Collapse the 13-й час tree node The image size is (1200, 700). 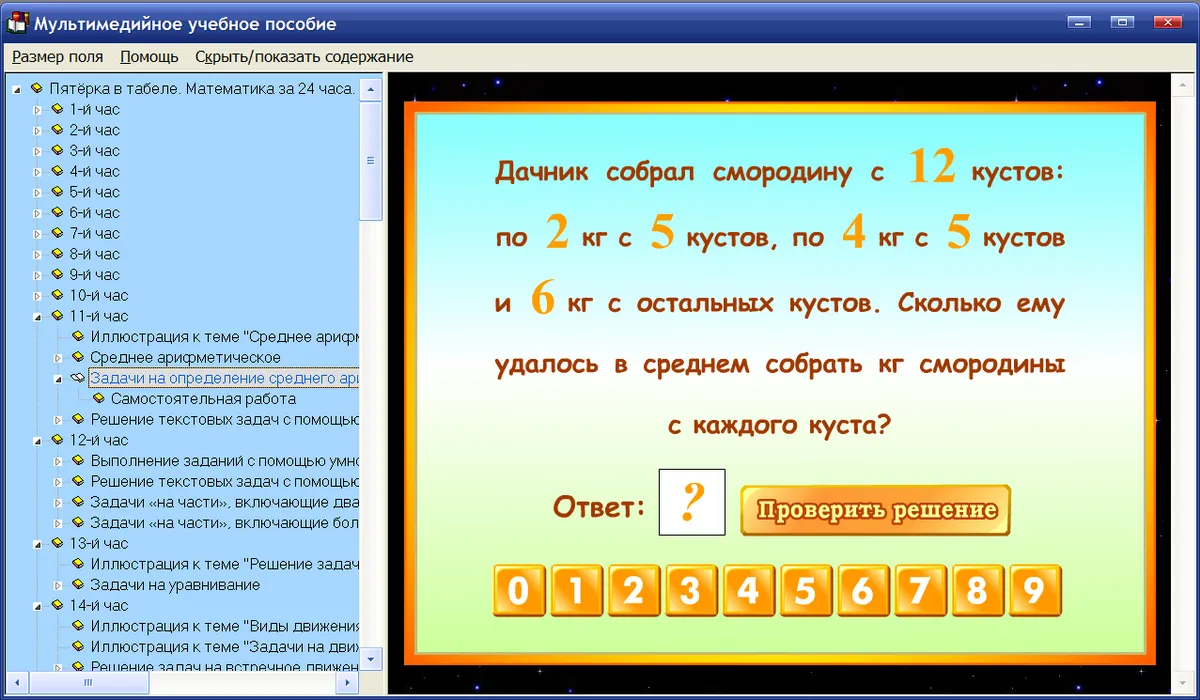pos(38,543)
